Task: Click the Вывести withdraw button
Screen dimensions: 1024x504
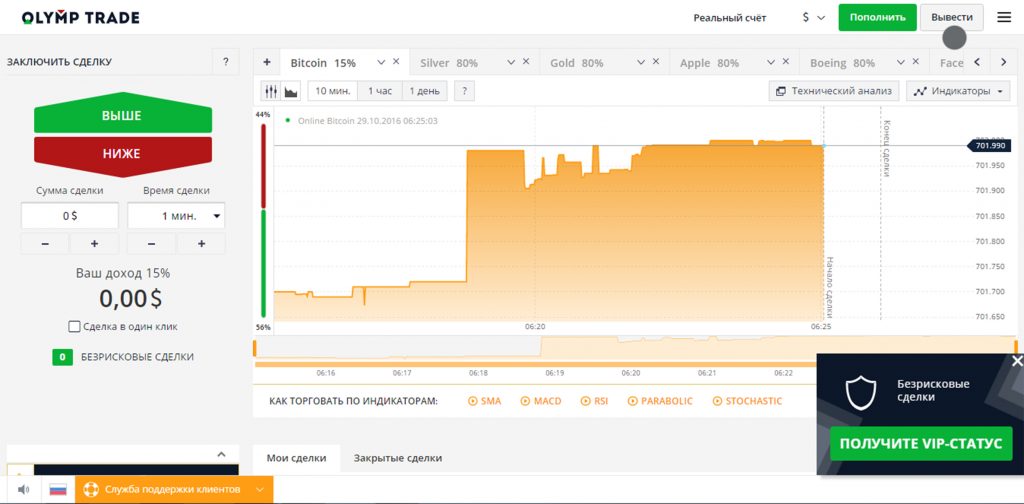Action: click(x=951, y=18)
